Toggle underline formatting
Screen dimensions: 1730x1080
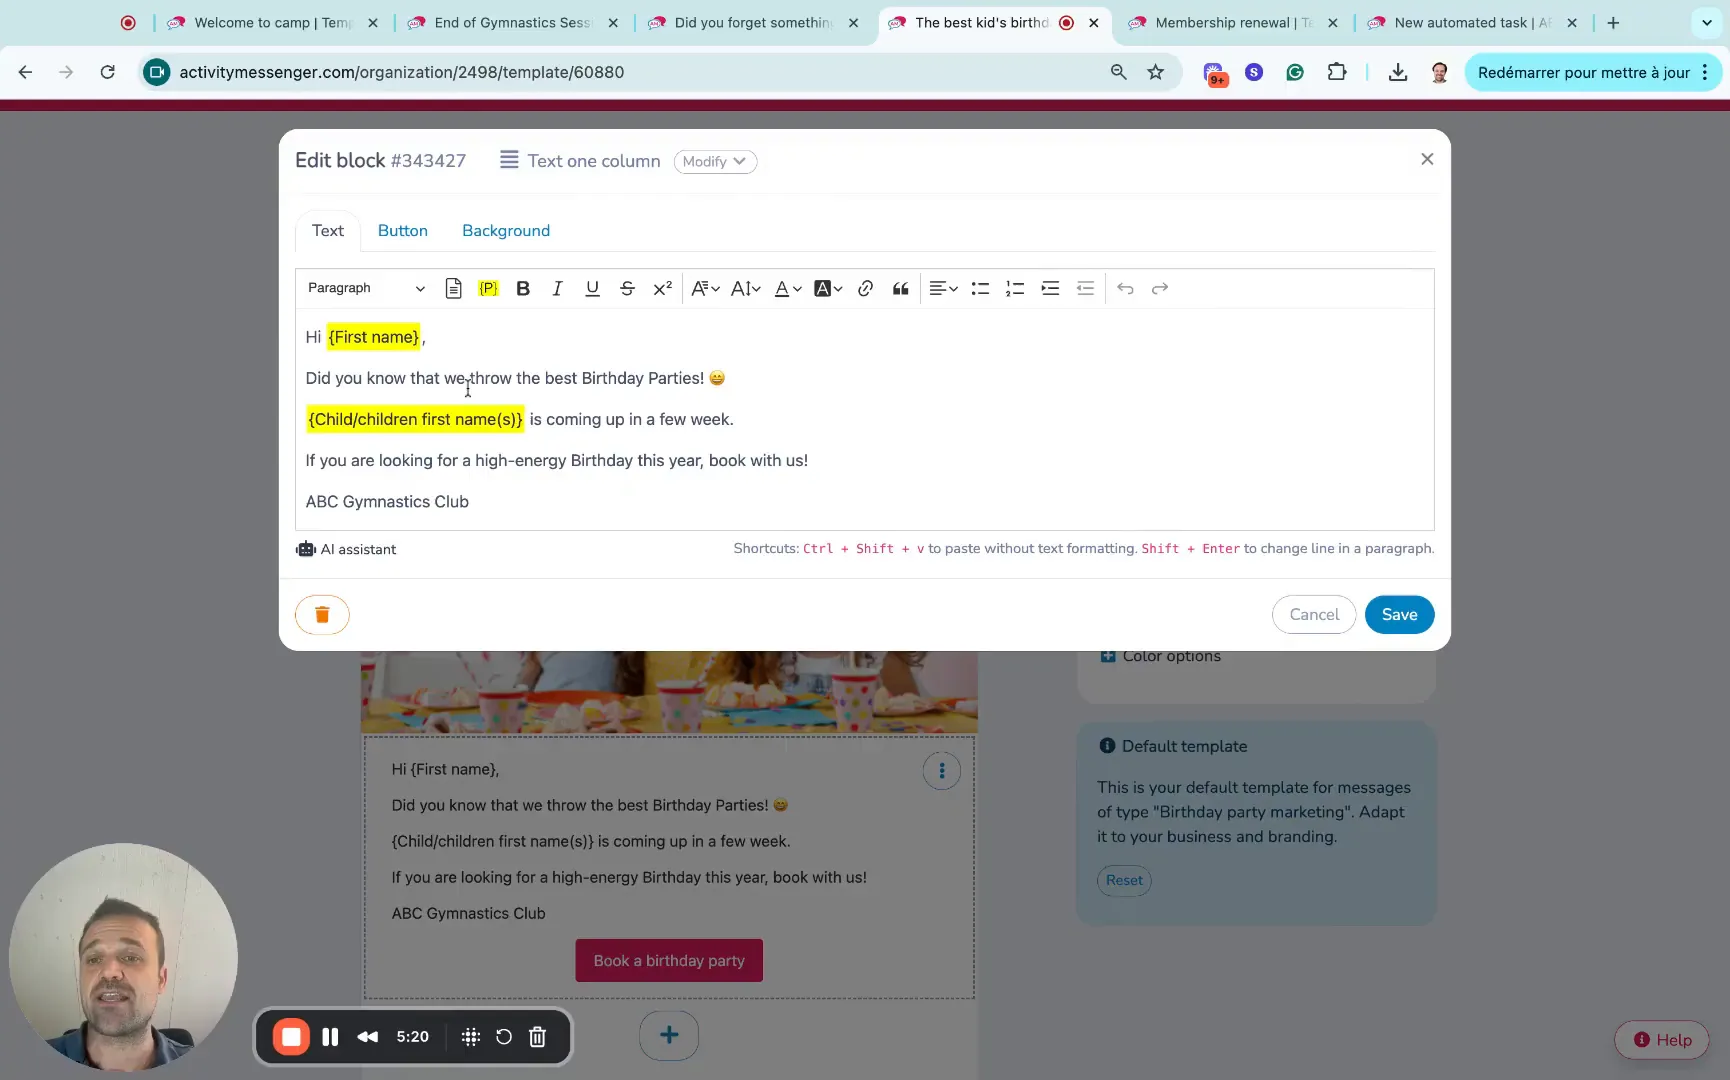pos(592,288)
